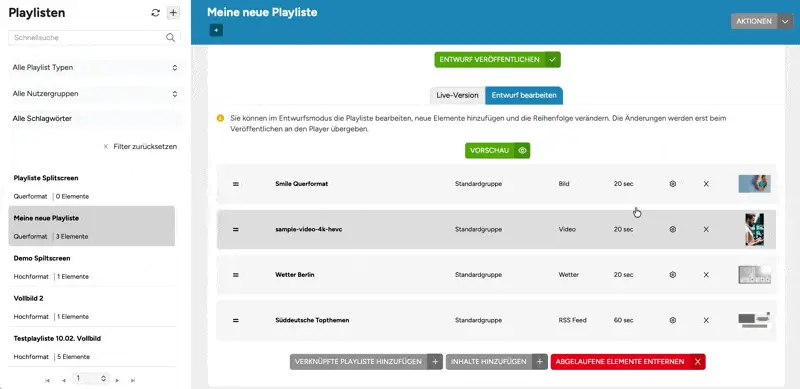Switch to Entwurf bearbeiten tab
The height and width of the screenshot is (389, 800).
pyautogui.click(x=524, y=95)
